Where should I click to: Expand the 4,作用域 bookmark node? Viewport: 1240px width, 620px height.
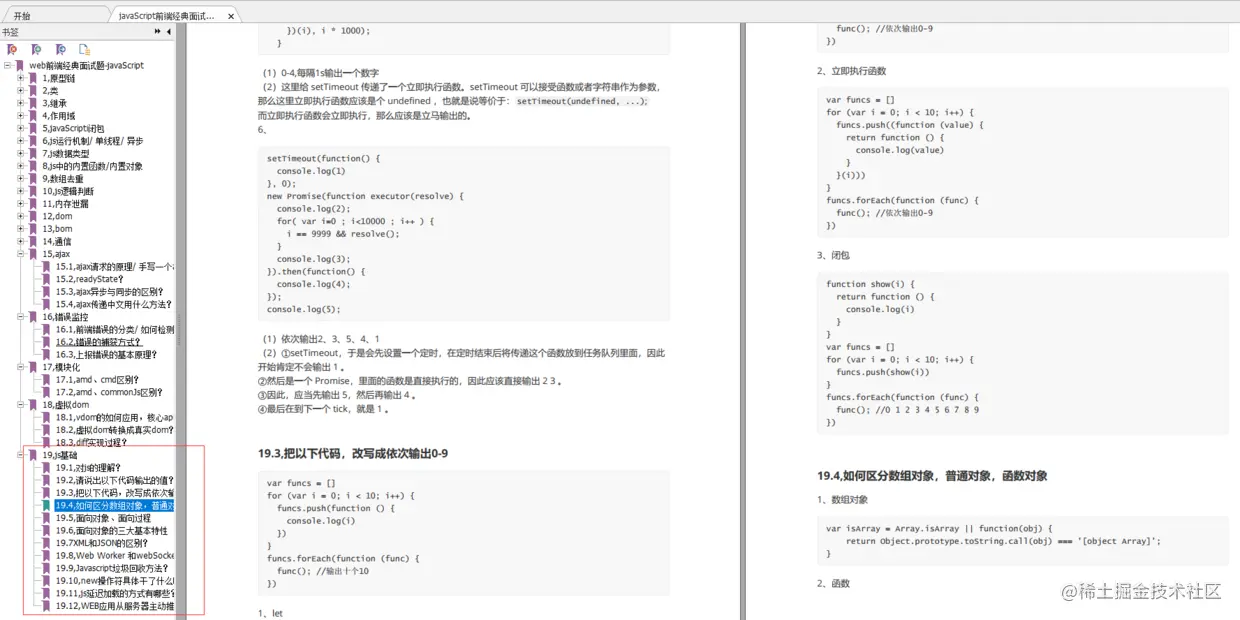[21, 116]
